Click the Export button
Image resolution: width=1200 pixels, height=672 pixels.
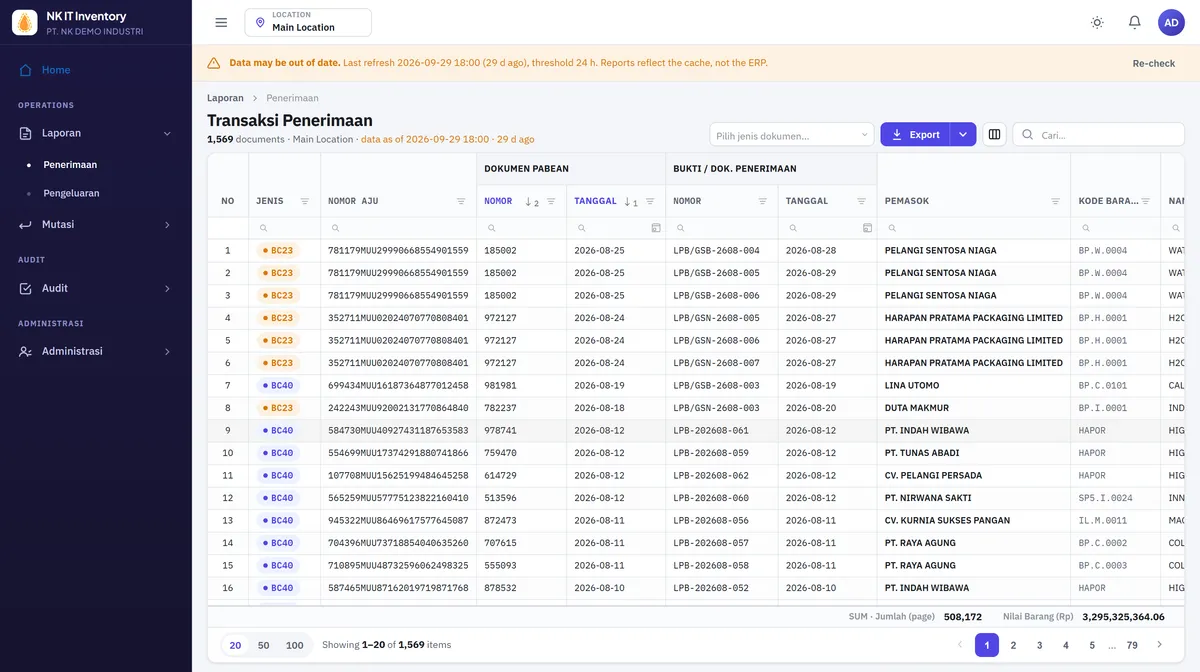pos(916,135)
